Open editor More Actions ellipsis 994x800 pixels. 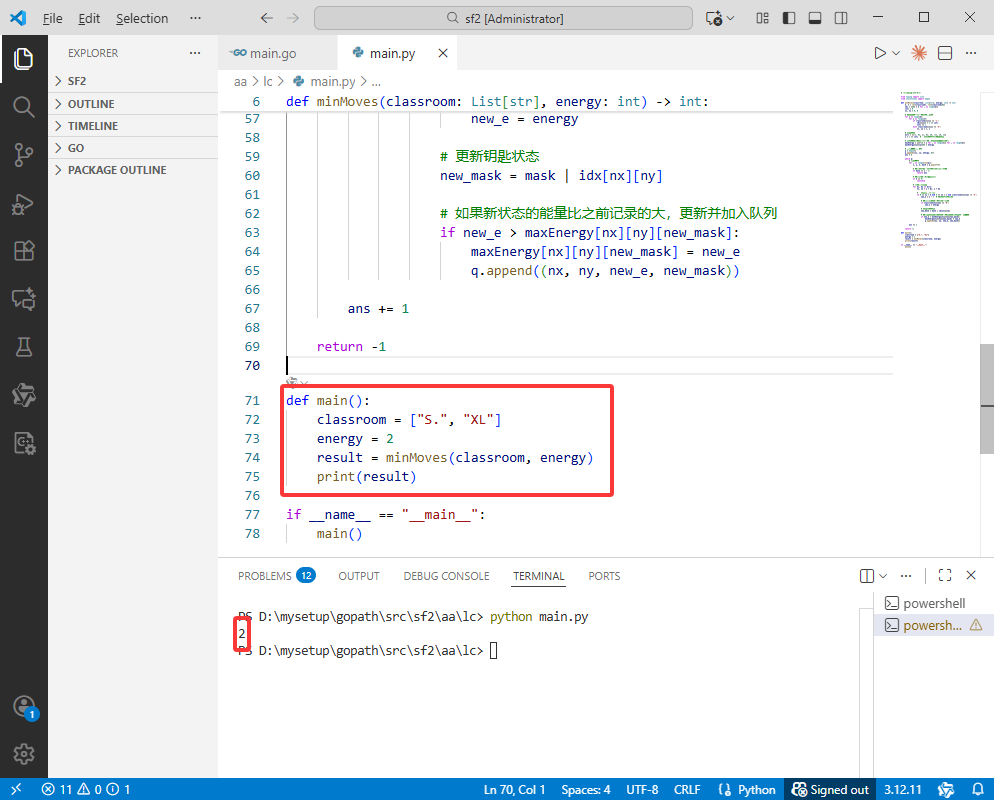[971, 53]
